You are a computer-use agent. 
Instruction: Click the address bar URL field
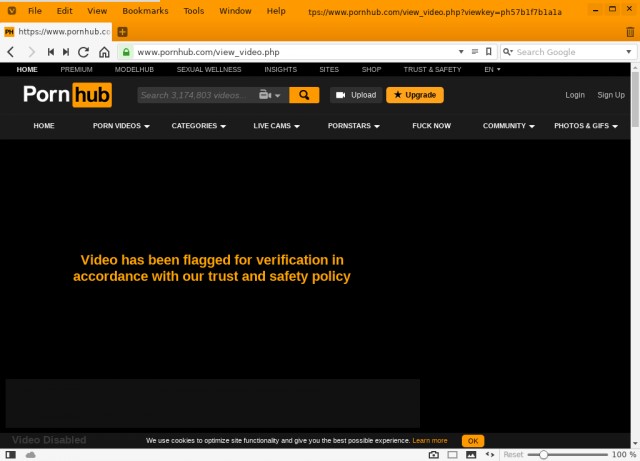point(294,52)
